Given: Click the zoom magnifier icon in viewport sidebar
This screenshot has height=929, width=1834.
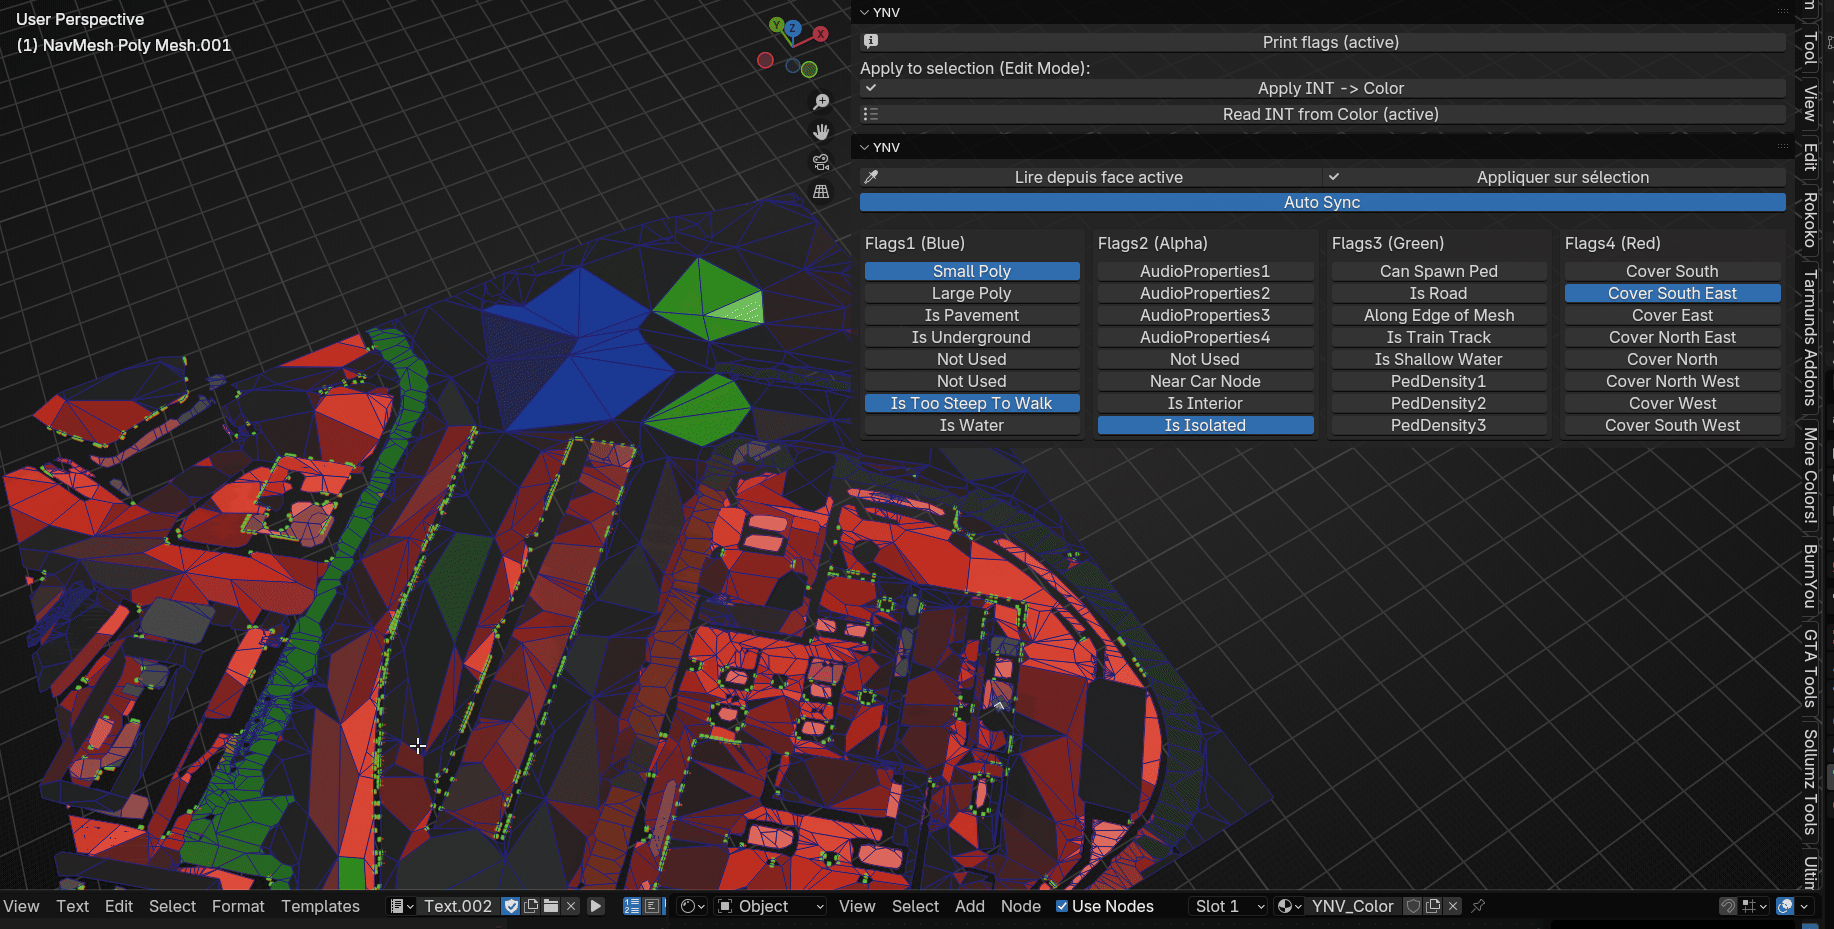Looking at the screenshot, I should coord(820,101).
